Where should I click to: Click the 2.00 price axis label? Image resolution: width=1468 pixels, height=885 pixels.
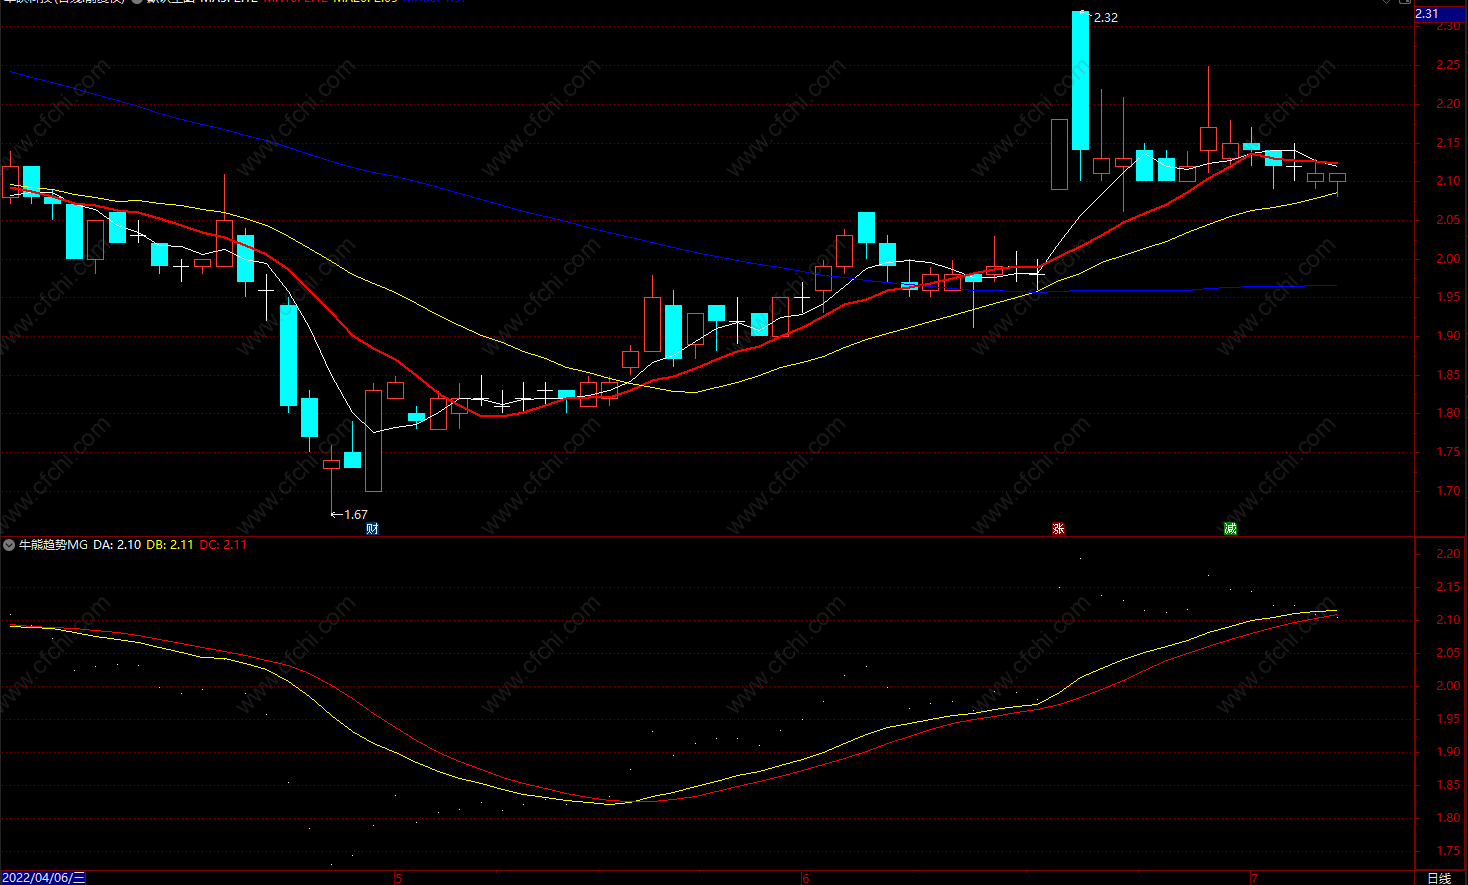point(1448,259)
